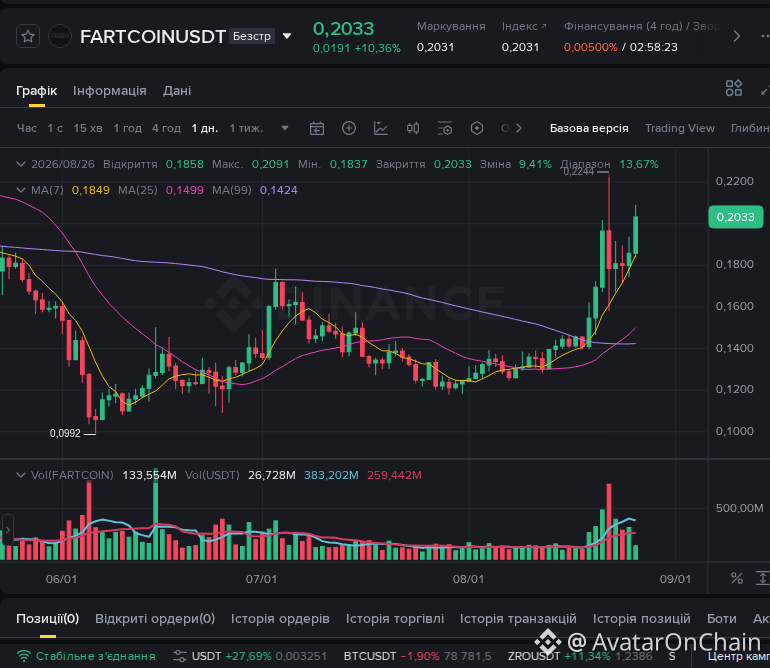This screenshot has width=770, height=668.
Task: Select the 1 тиж. interval
Action: 246,128
